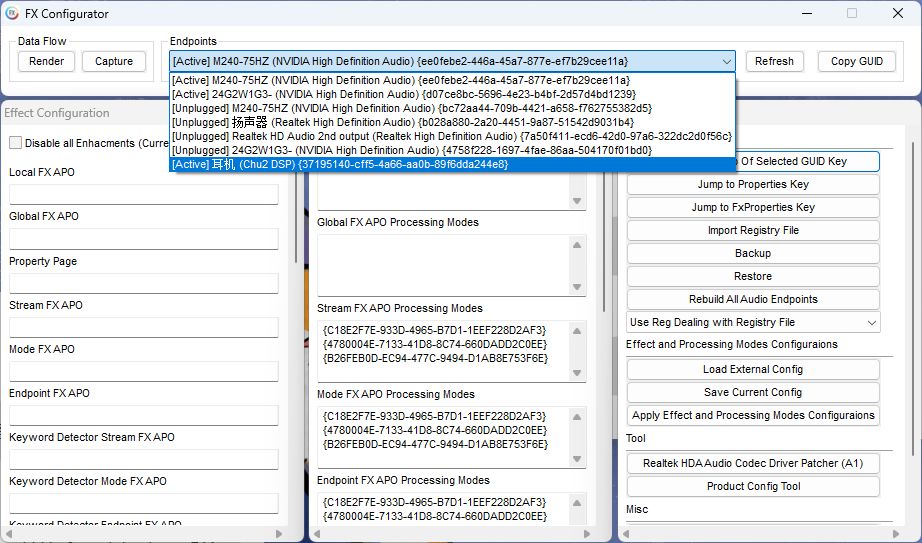
Task: Collapse the Endpoints combo box arrow
Action: [726, 61]
